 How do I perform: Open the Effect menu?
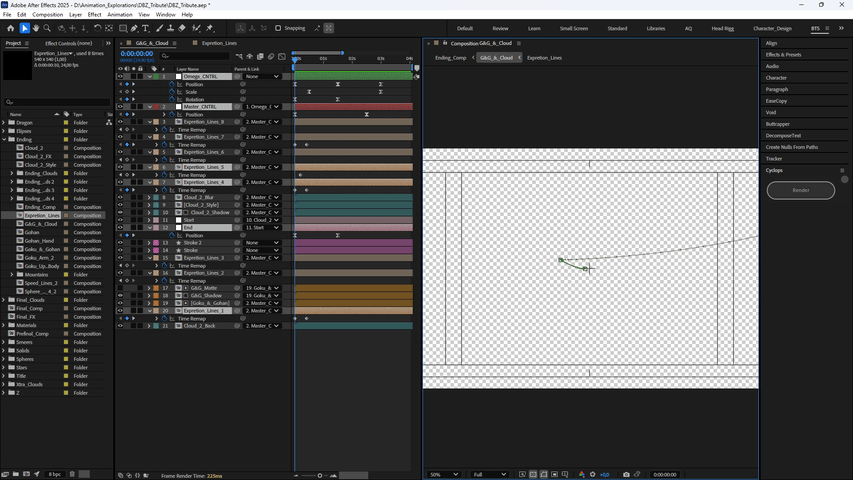tap(94, 15)
